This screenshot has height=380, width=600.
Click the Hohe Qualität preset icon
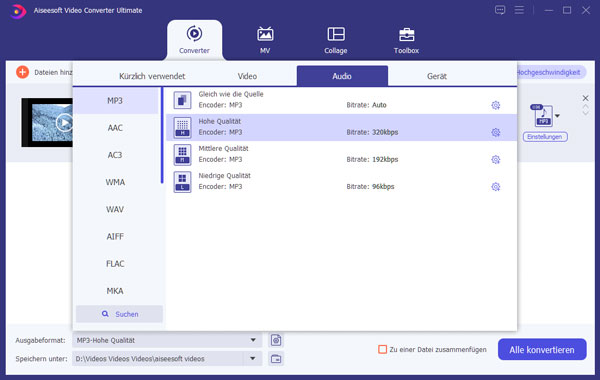click(183, 127)
